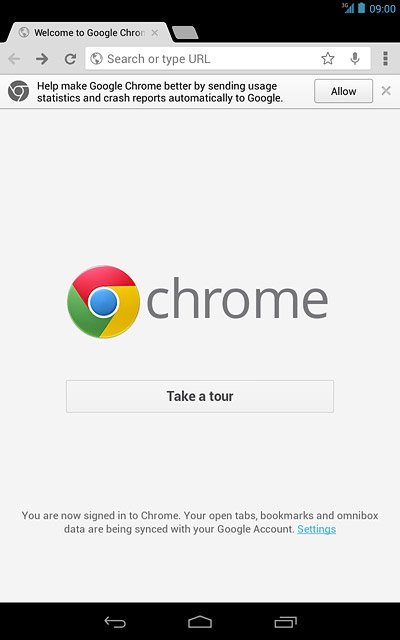Click the forward navigation arrow
This screenshot has height=640, width=400.
coord(42,59)
